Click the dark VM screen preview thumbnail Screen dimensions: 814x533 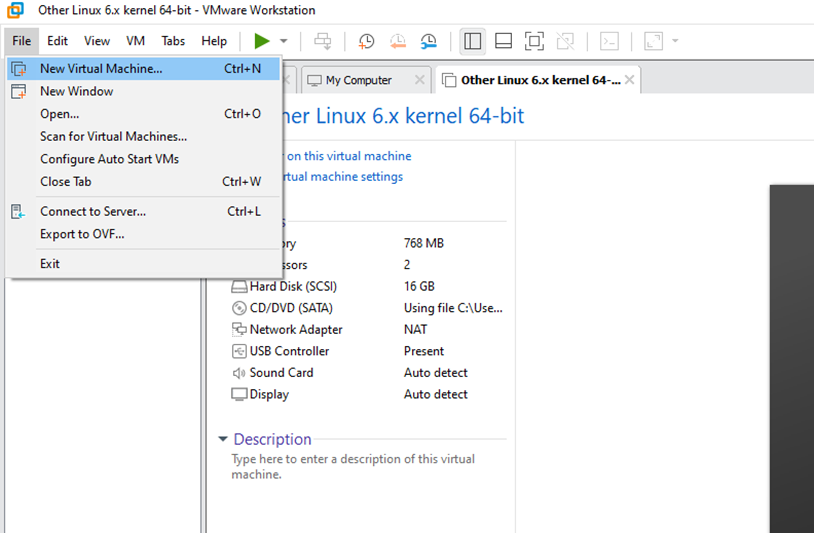point(792,358)
